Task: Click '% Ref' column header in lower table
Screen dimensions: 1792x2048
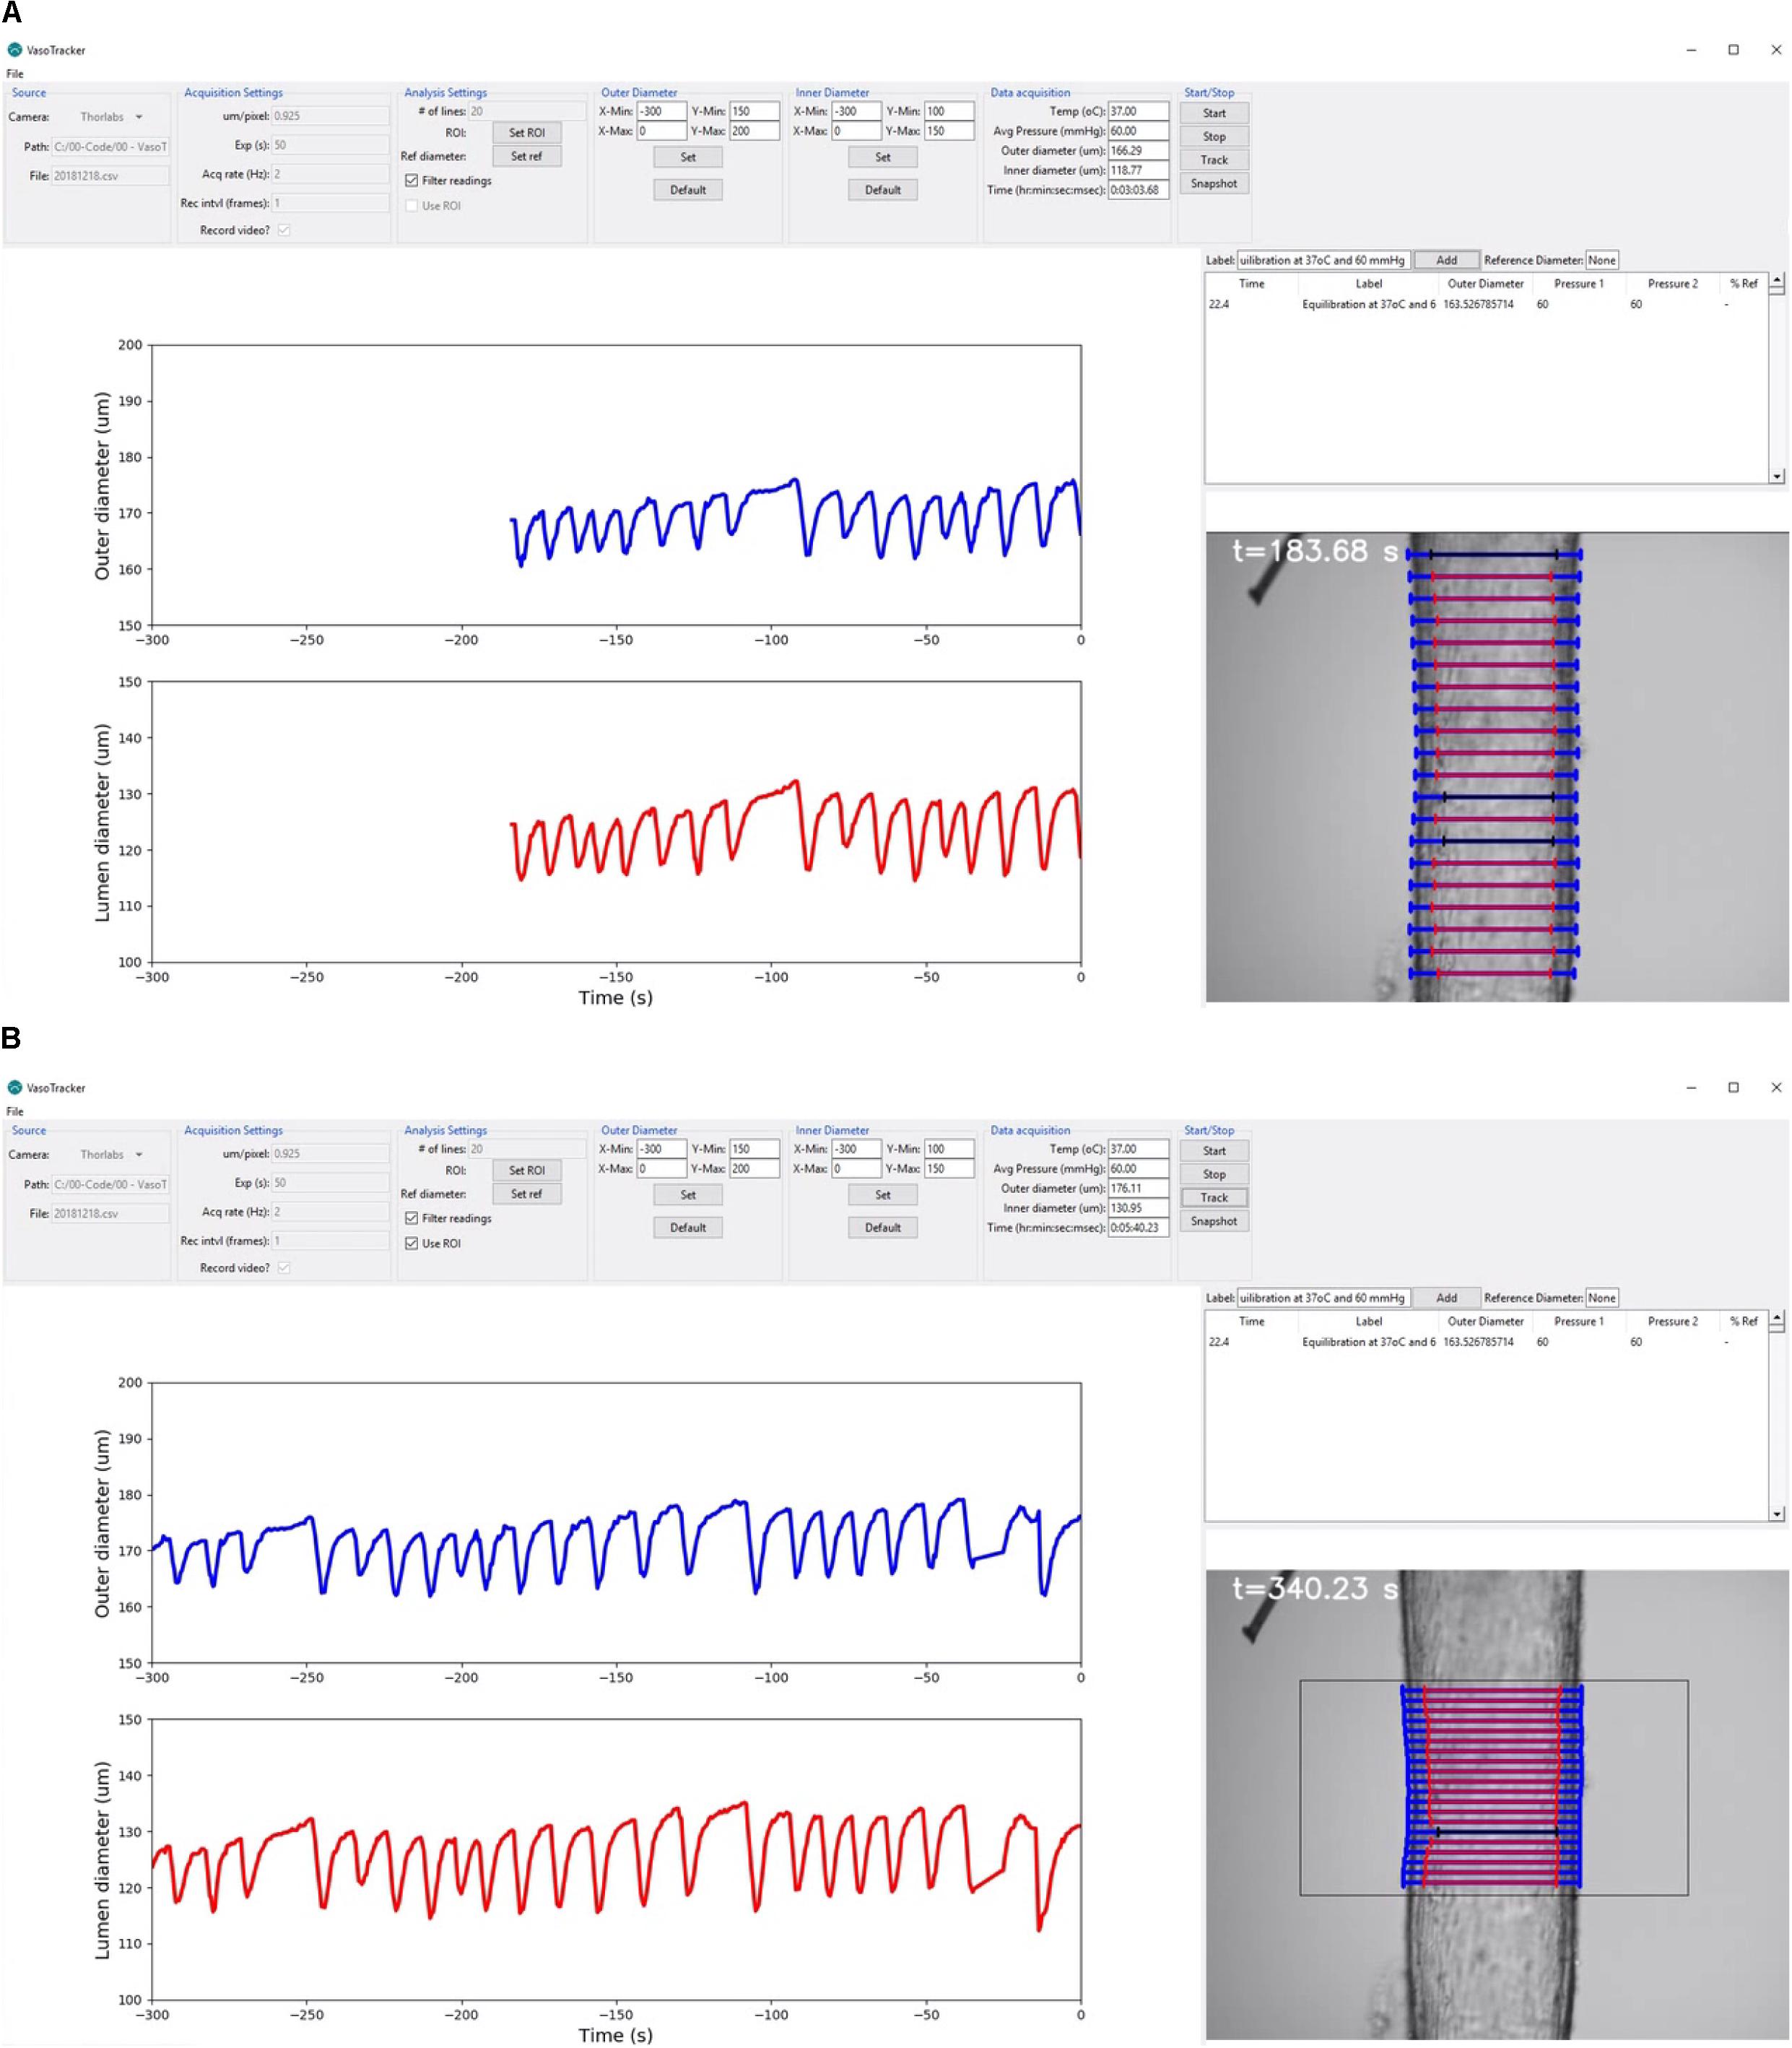Action: click(1743, 1321)
